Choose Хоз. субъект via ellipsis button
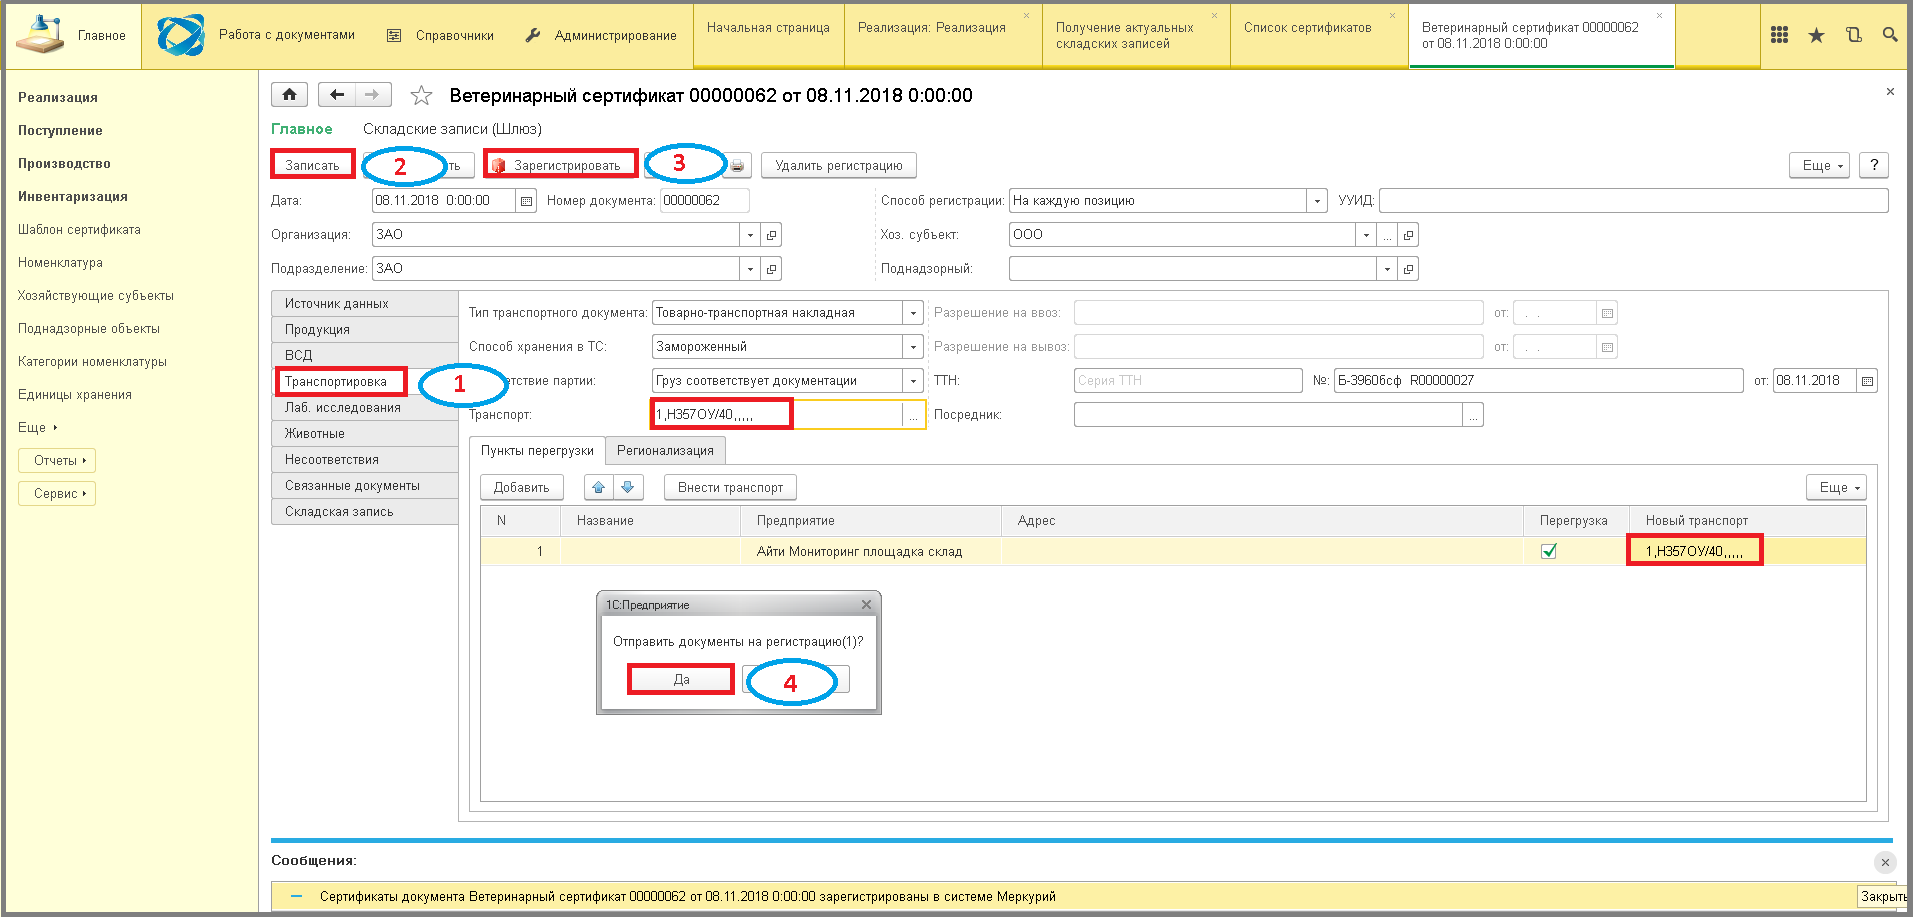 [1387, 235]
